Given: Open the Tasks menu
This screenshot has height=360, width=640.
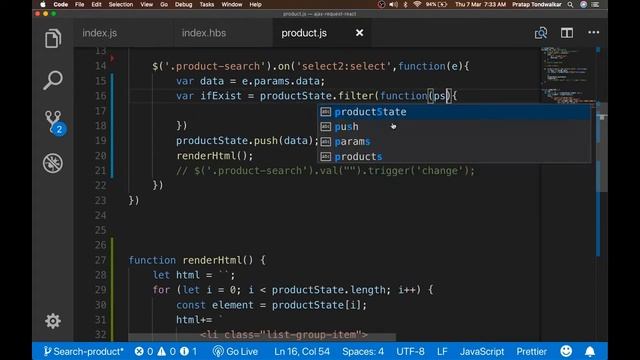Looking at the screenshot, I should [x=207, y=4].
